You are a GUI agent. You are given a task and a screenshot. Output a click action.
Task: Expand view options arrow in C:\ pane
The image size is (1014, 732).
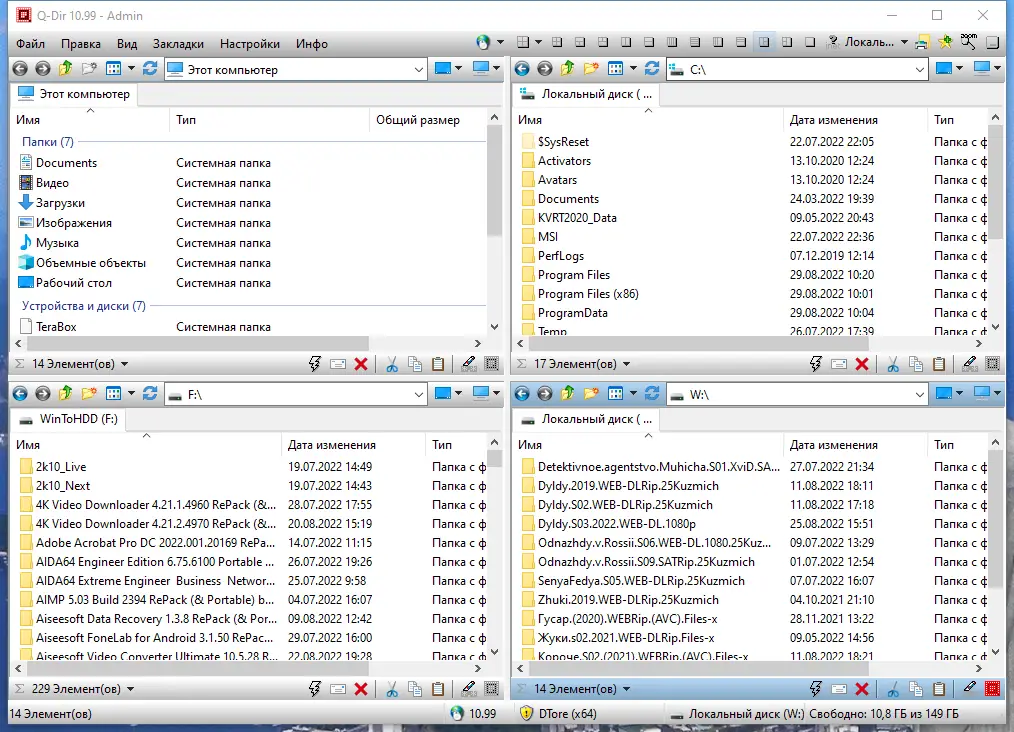click(633, 69)
